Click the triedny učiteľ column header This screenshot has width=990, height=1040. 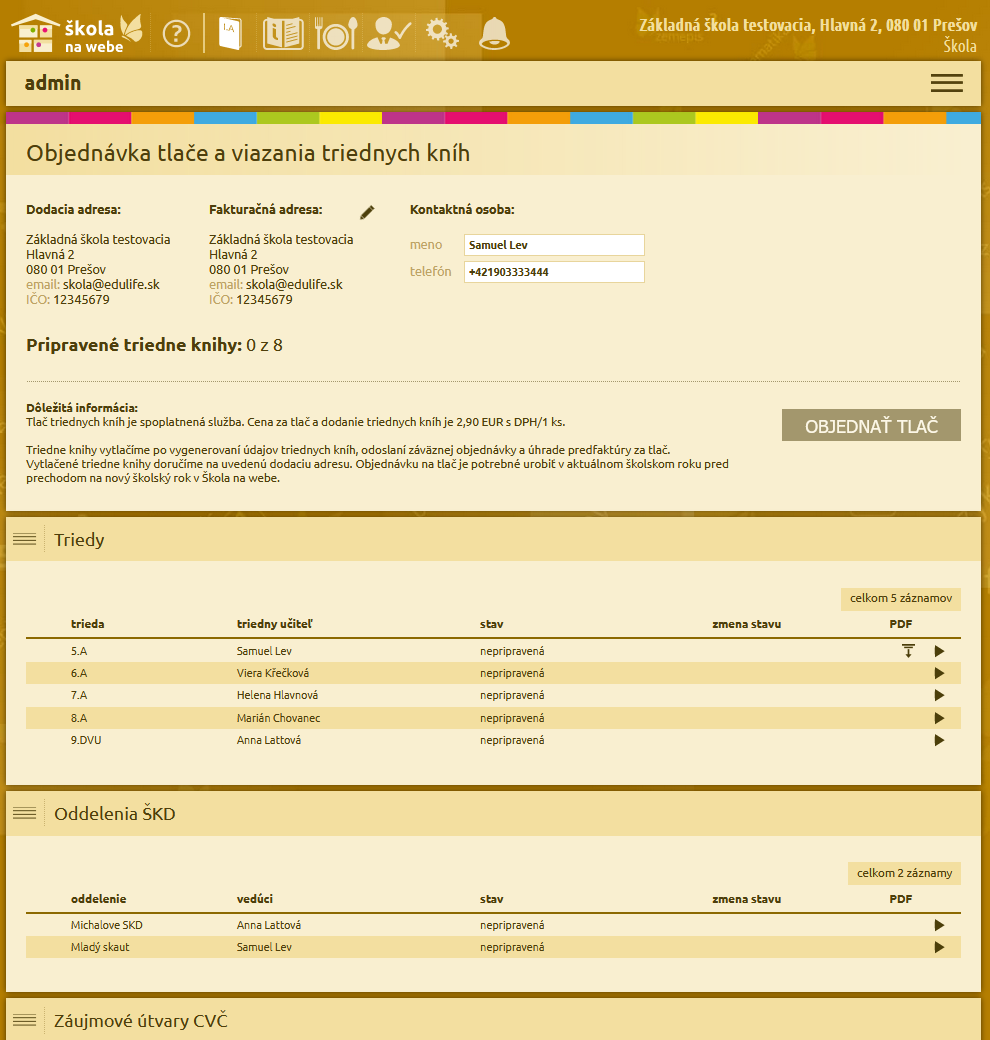pyautogui.click(x=275, y=624)
